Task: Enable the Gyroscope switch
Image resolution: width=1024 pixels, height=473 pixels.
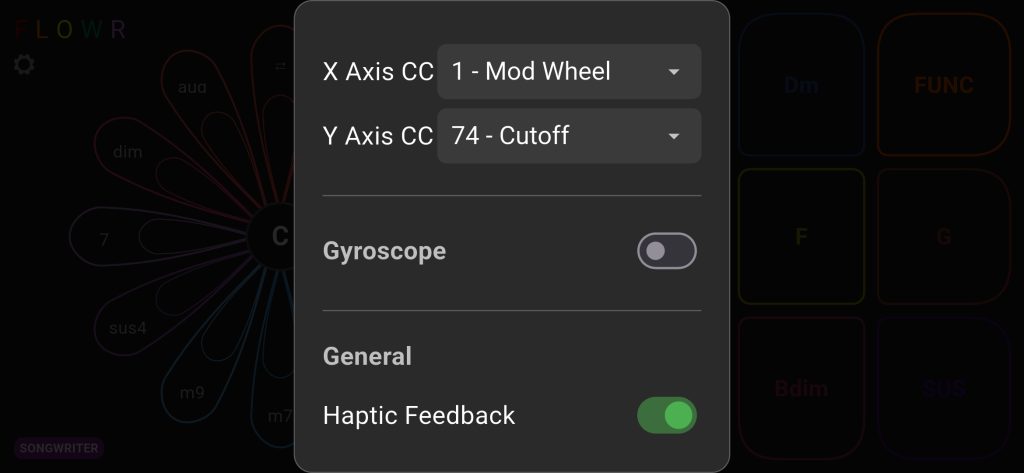Action: click(x=666, y=251)
